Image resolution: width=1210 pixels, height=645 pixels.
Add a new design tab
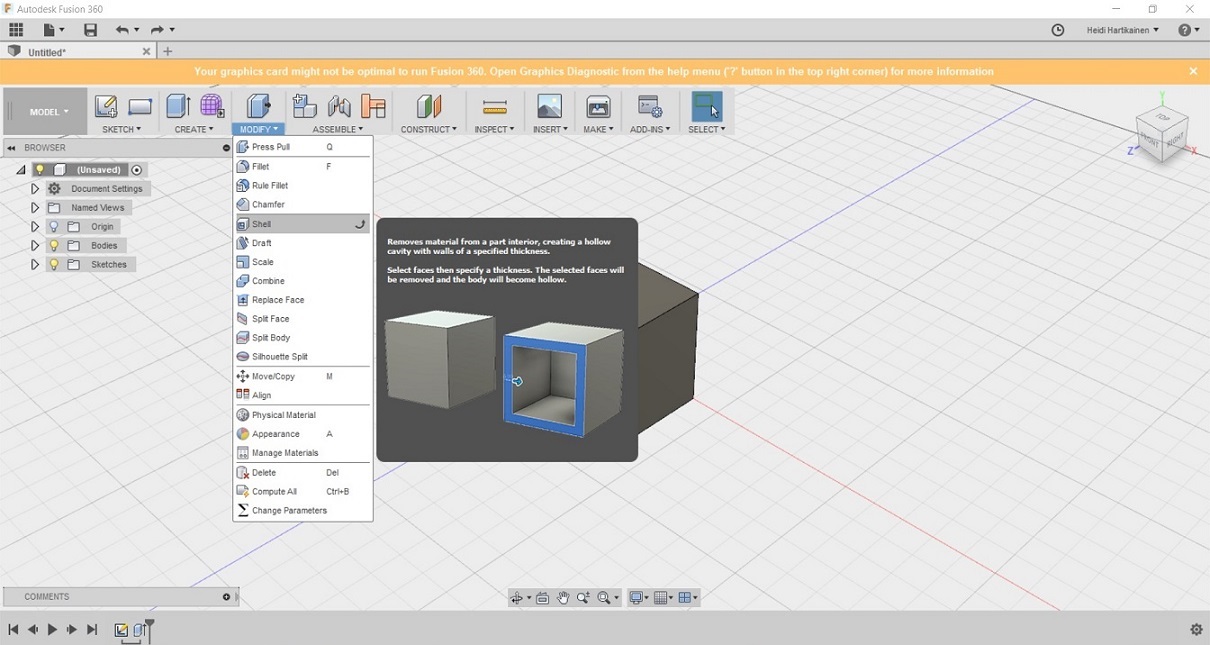tap(168, 51)
